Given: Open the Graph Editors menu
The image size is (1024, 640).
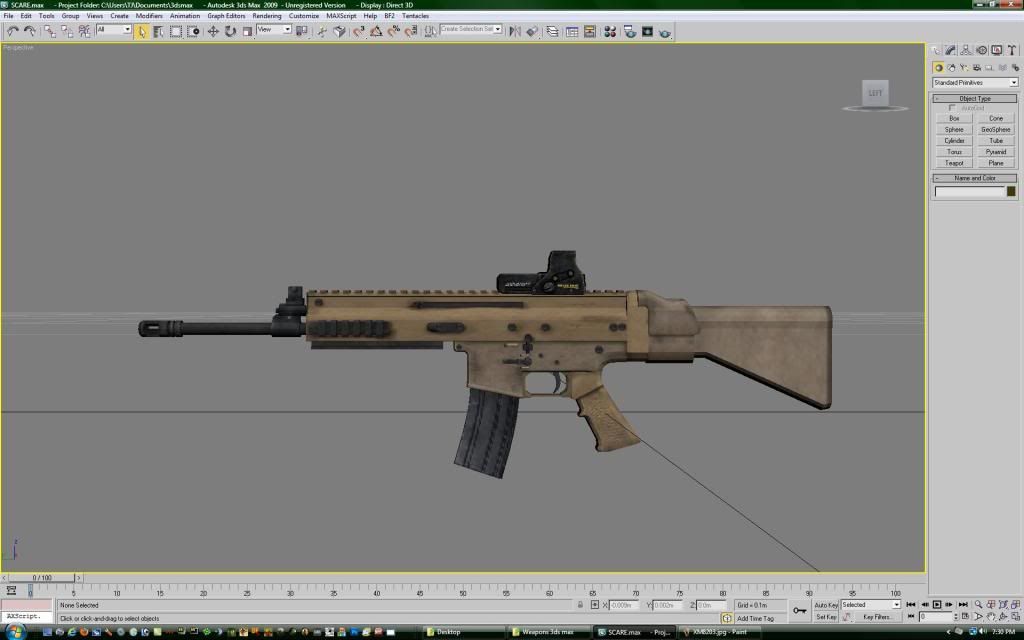Looking at the screenshot, I should [x=226, y=16].
